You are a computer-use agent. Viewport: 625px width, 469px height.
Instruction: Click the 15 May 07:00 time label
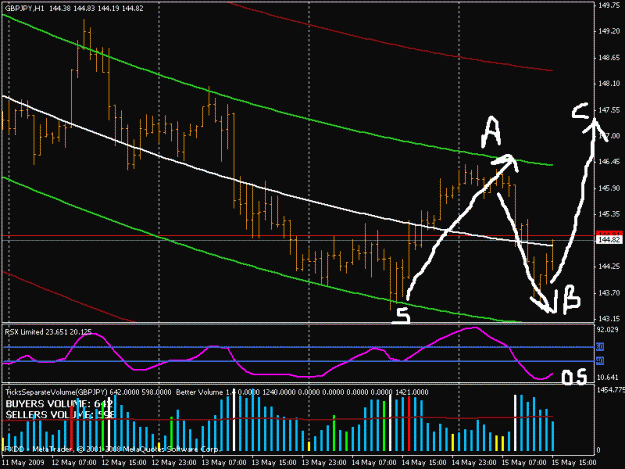pos(524,463)
